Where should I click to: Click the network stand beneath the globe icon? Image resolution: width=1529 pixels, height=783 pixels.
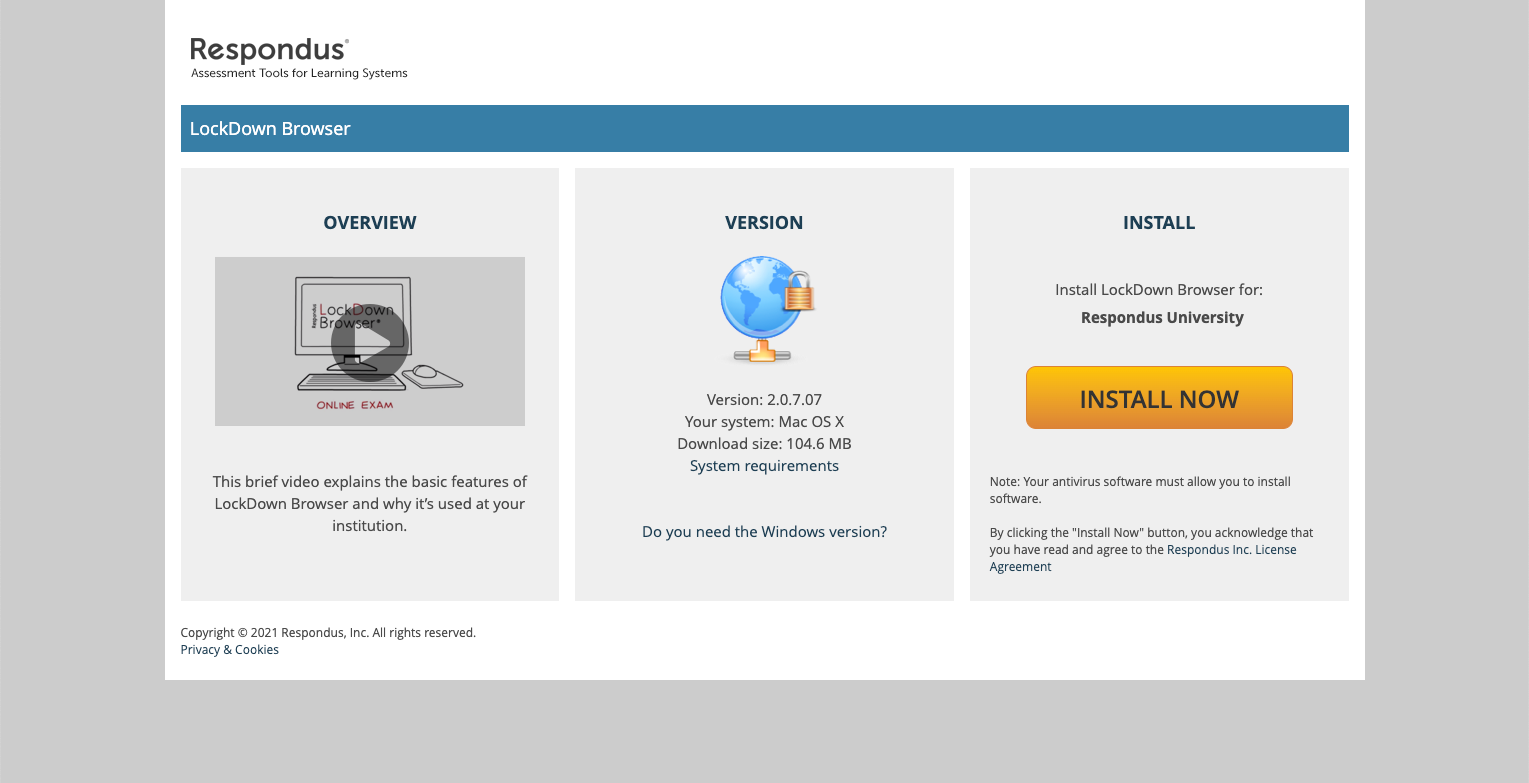click(764, 352)
